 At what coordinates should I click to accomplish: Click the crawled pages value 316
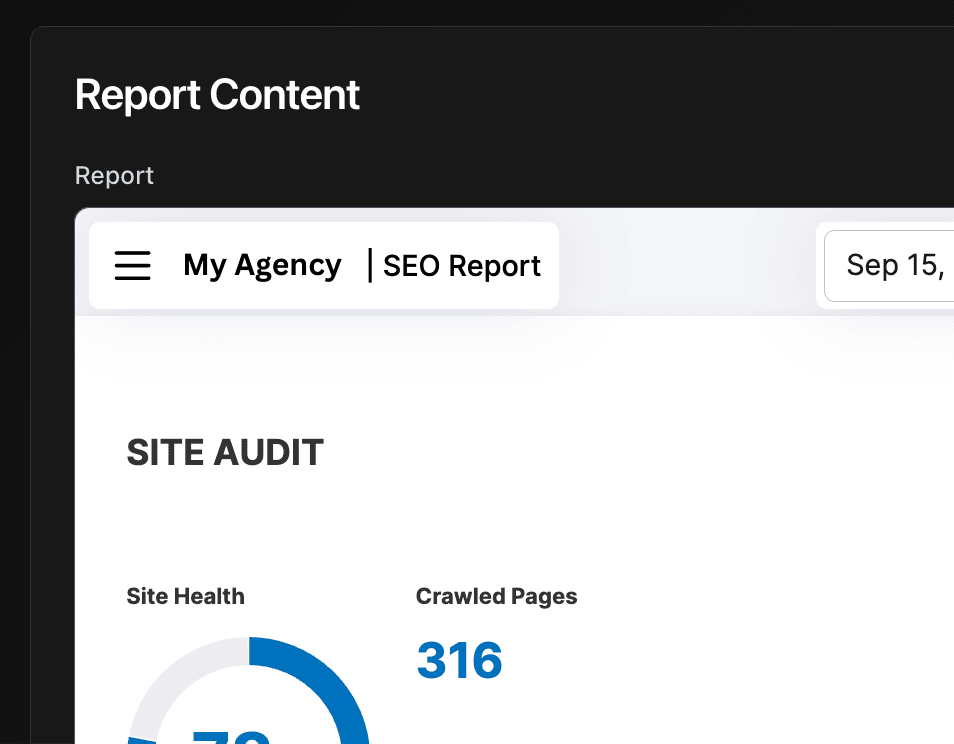[x=459, y=660]
